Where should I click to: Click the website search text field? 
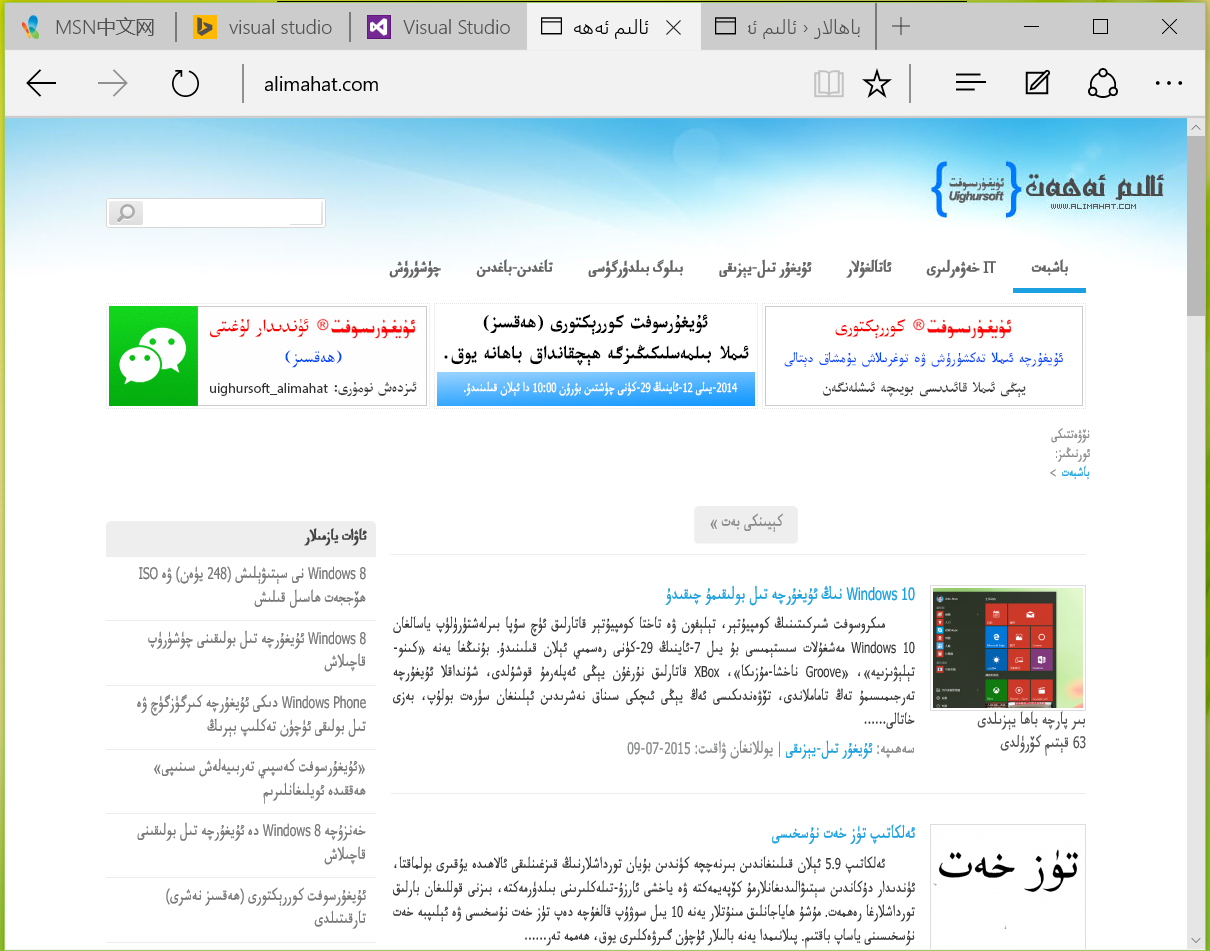233,213
